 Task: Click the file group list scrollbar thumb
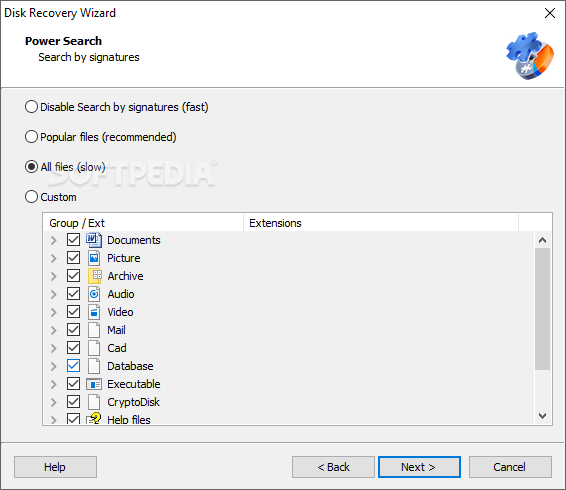[x=542, y=309]
